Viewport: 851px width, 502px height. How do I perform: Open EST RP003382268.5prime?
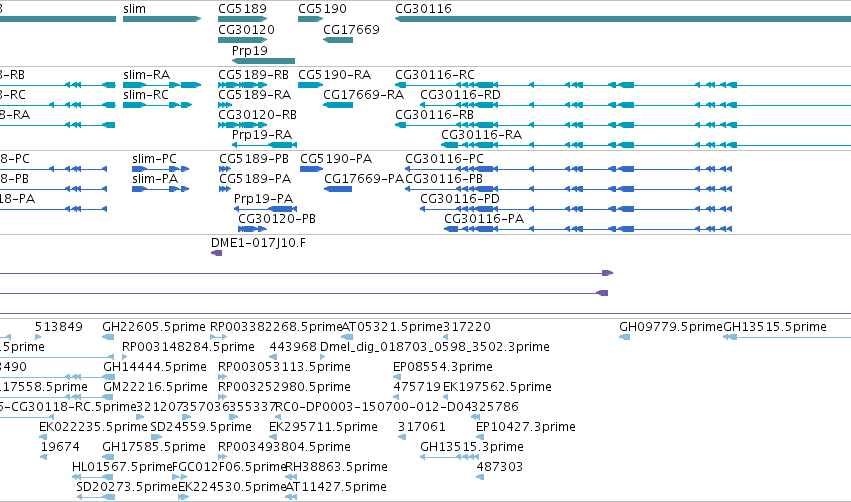click(276, 327)
